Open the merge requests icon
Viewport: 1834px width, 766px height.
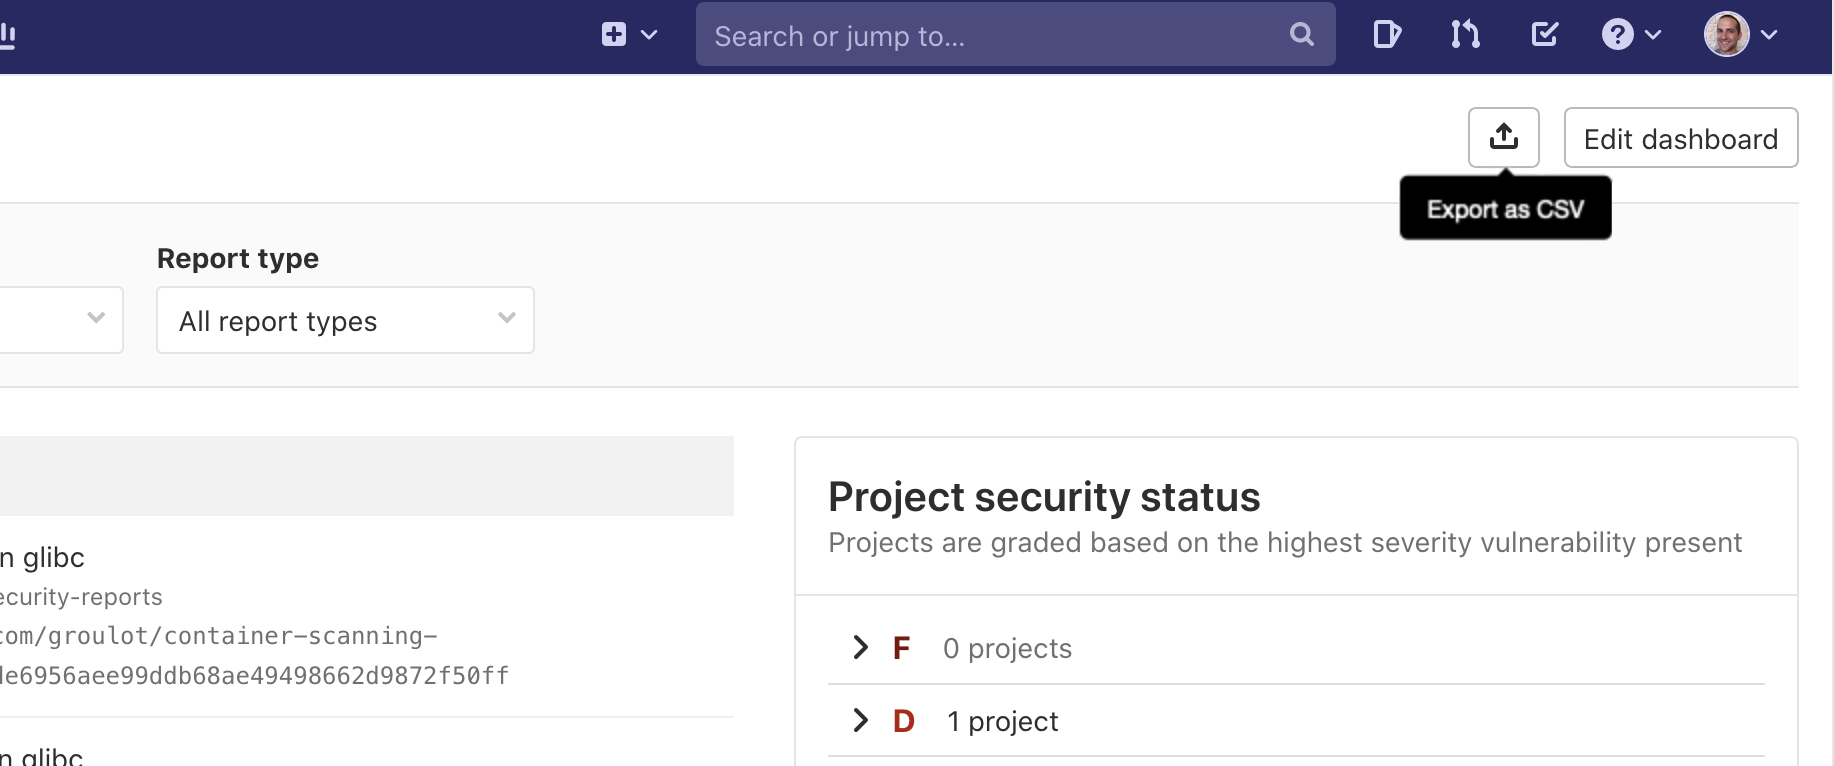[1465, 34]
